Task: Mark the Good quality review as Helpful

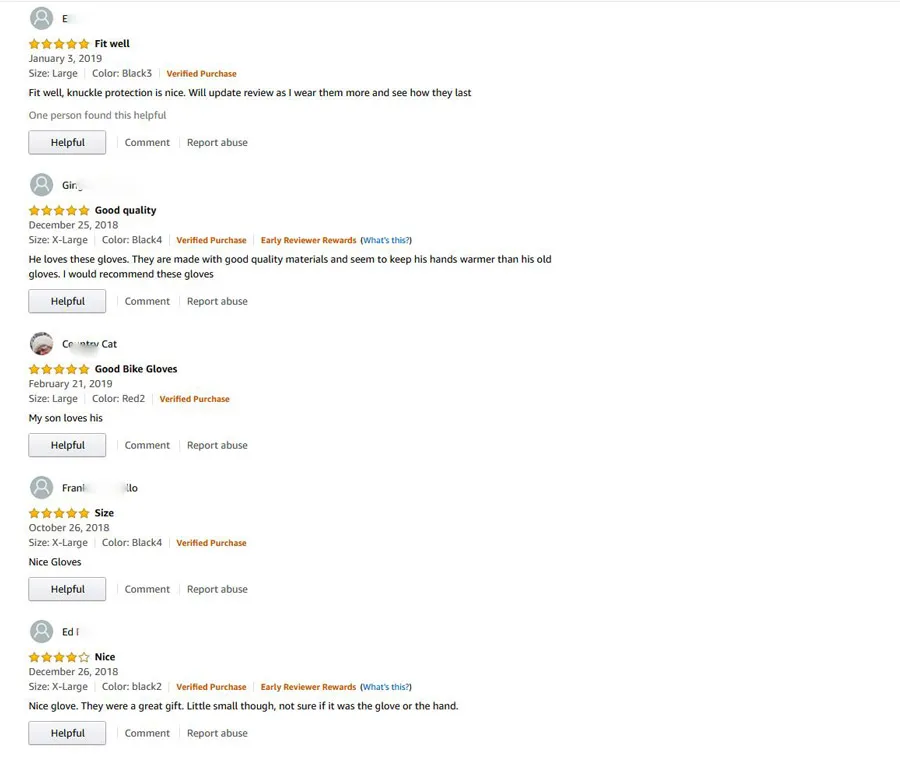Action: pos(67,301)
